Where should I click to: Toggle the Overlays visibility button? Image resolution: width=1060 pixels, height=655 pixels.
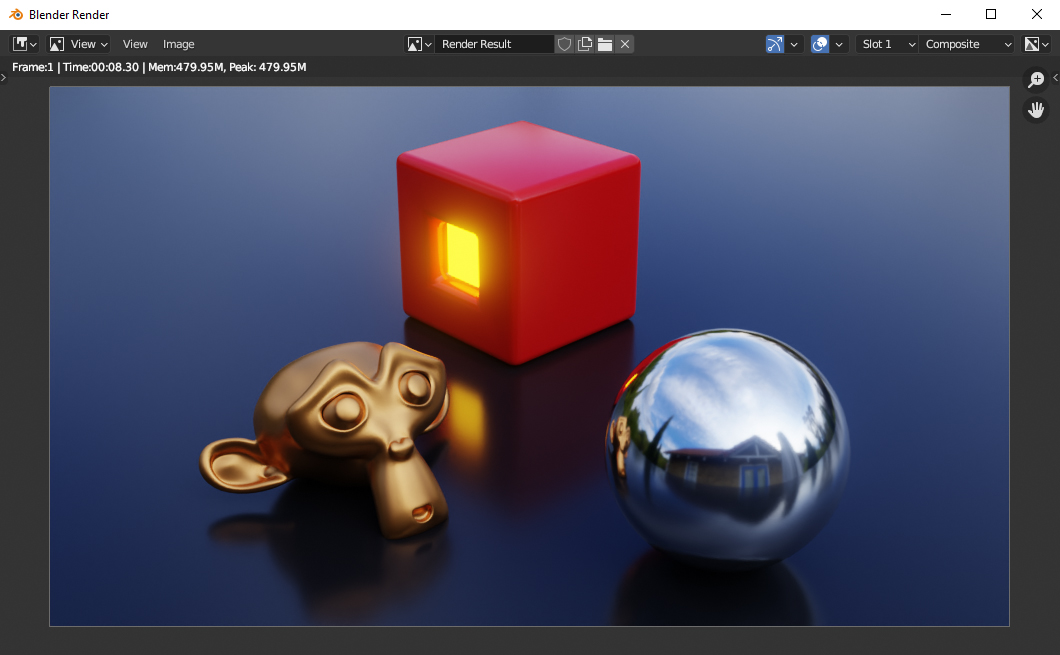(x=820, y=44)
